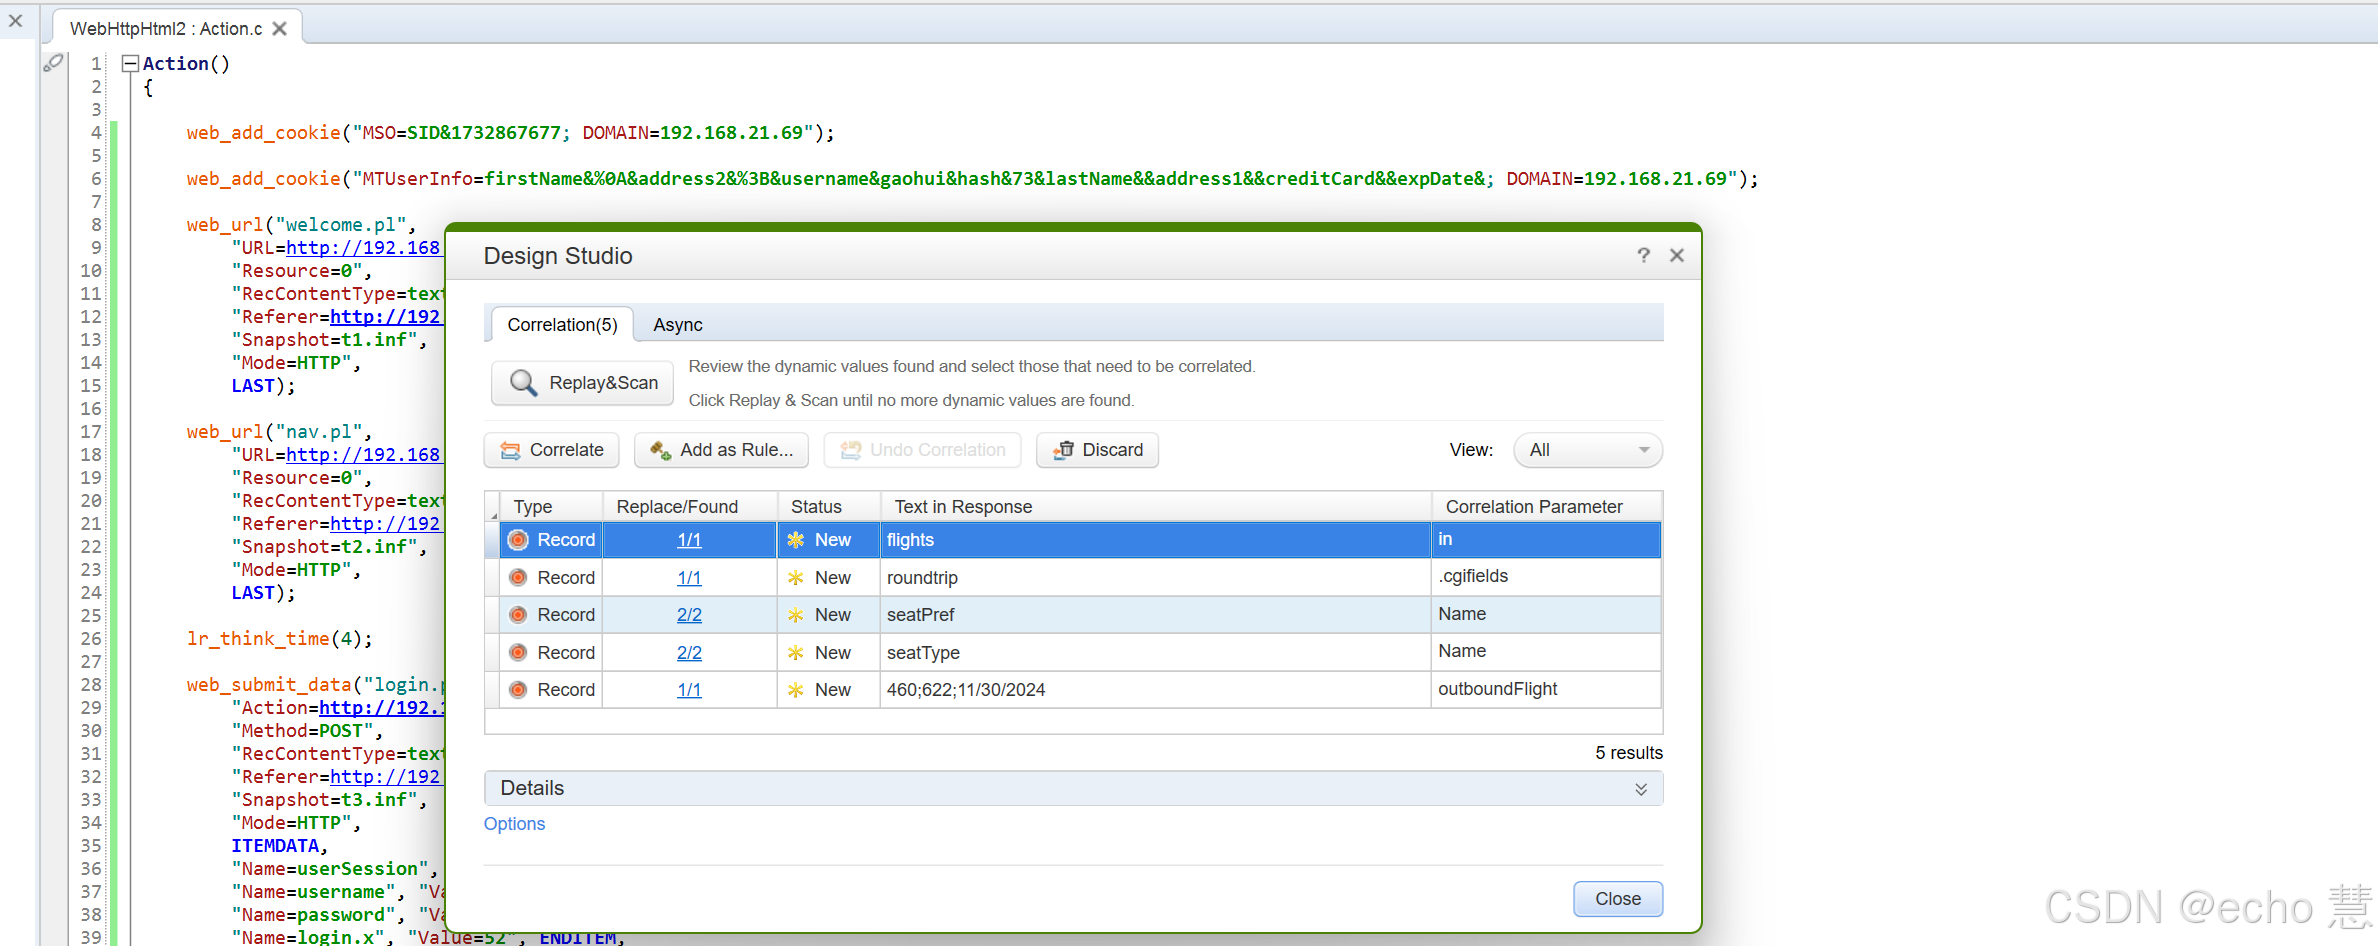This screenshot has height=946, width=2378.
Task: Expand the Details section chevron
Action: tap(1641, 789)
